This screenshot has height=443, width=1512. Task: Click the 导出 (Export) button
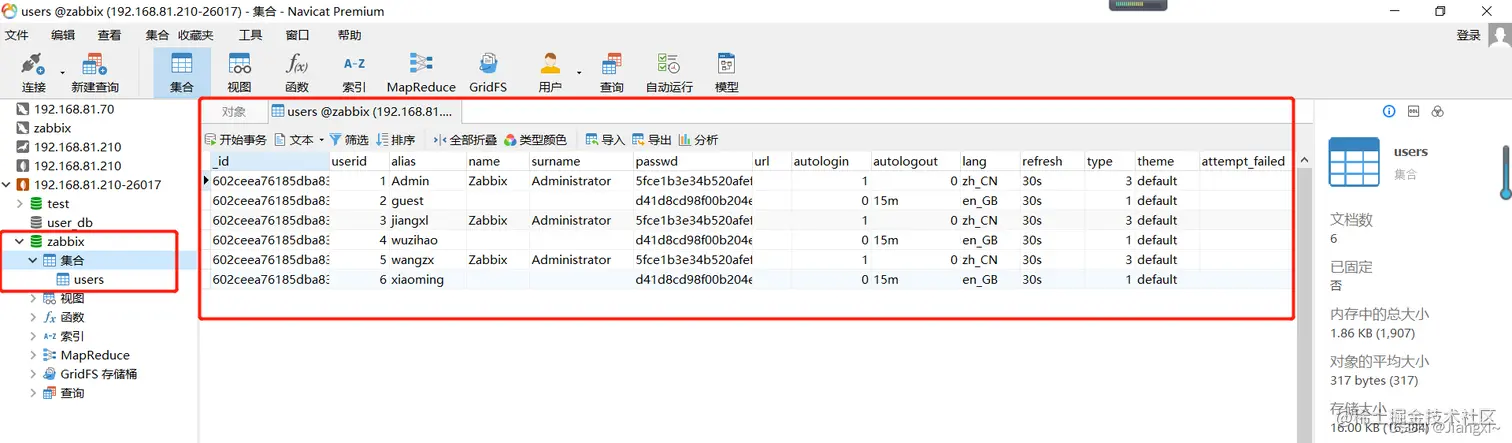point(652,140)
